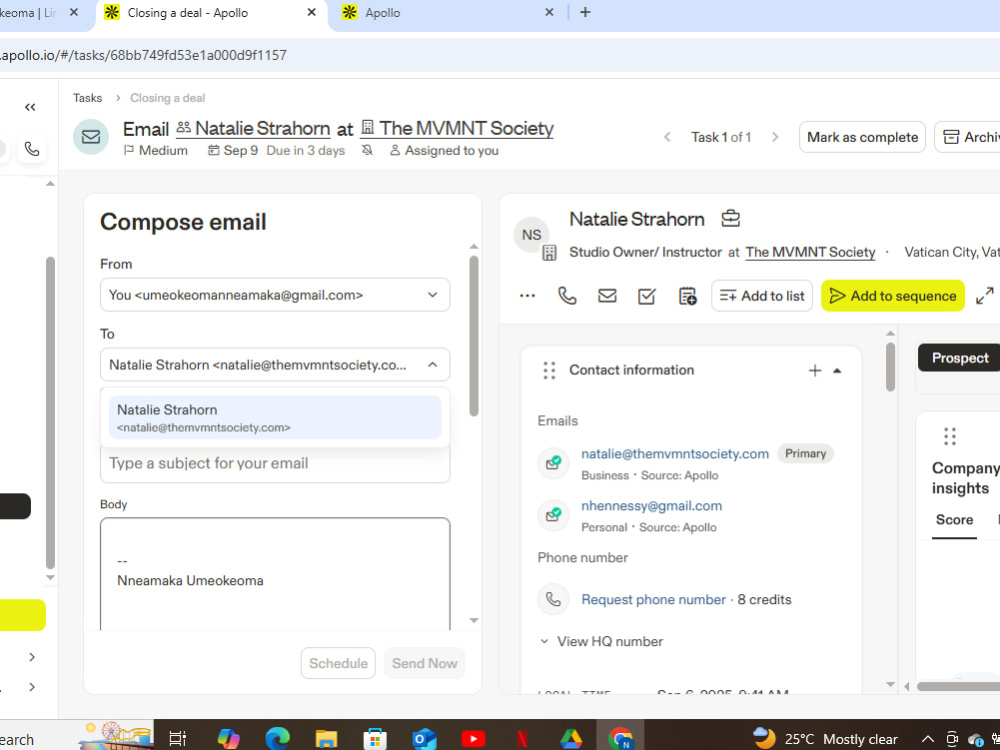This screenshot has width=1000, height=750.
Task: Call contact using phone icon in action bar
Action: pyautogui.click(x=567, y=296)
